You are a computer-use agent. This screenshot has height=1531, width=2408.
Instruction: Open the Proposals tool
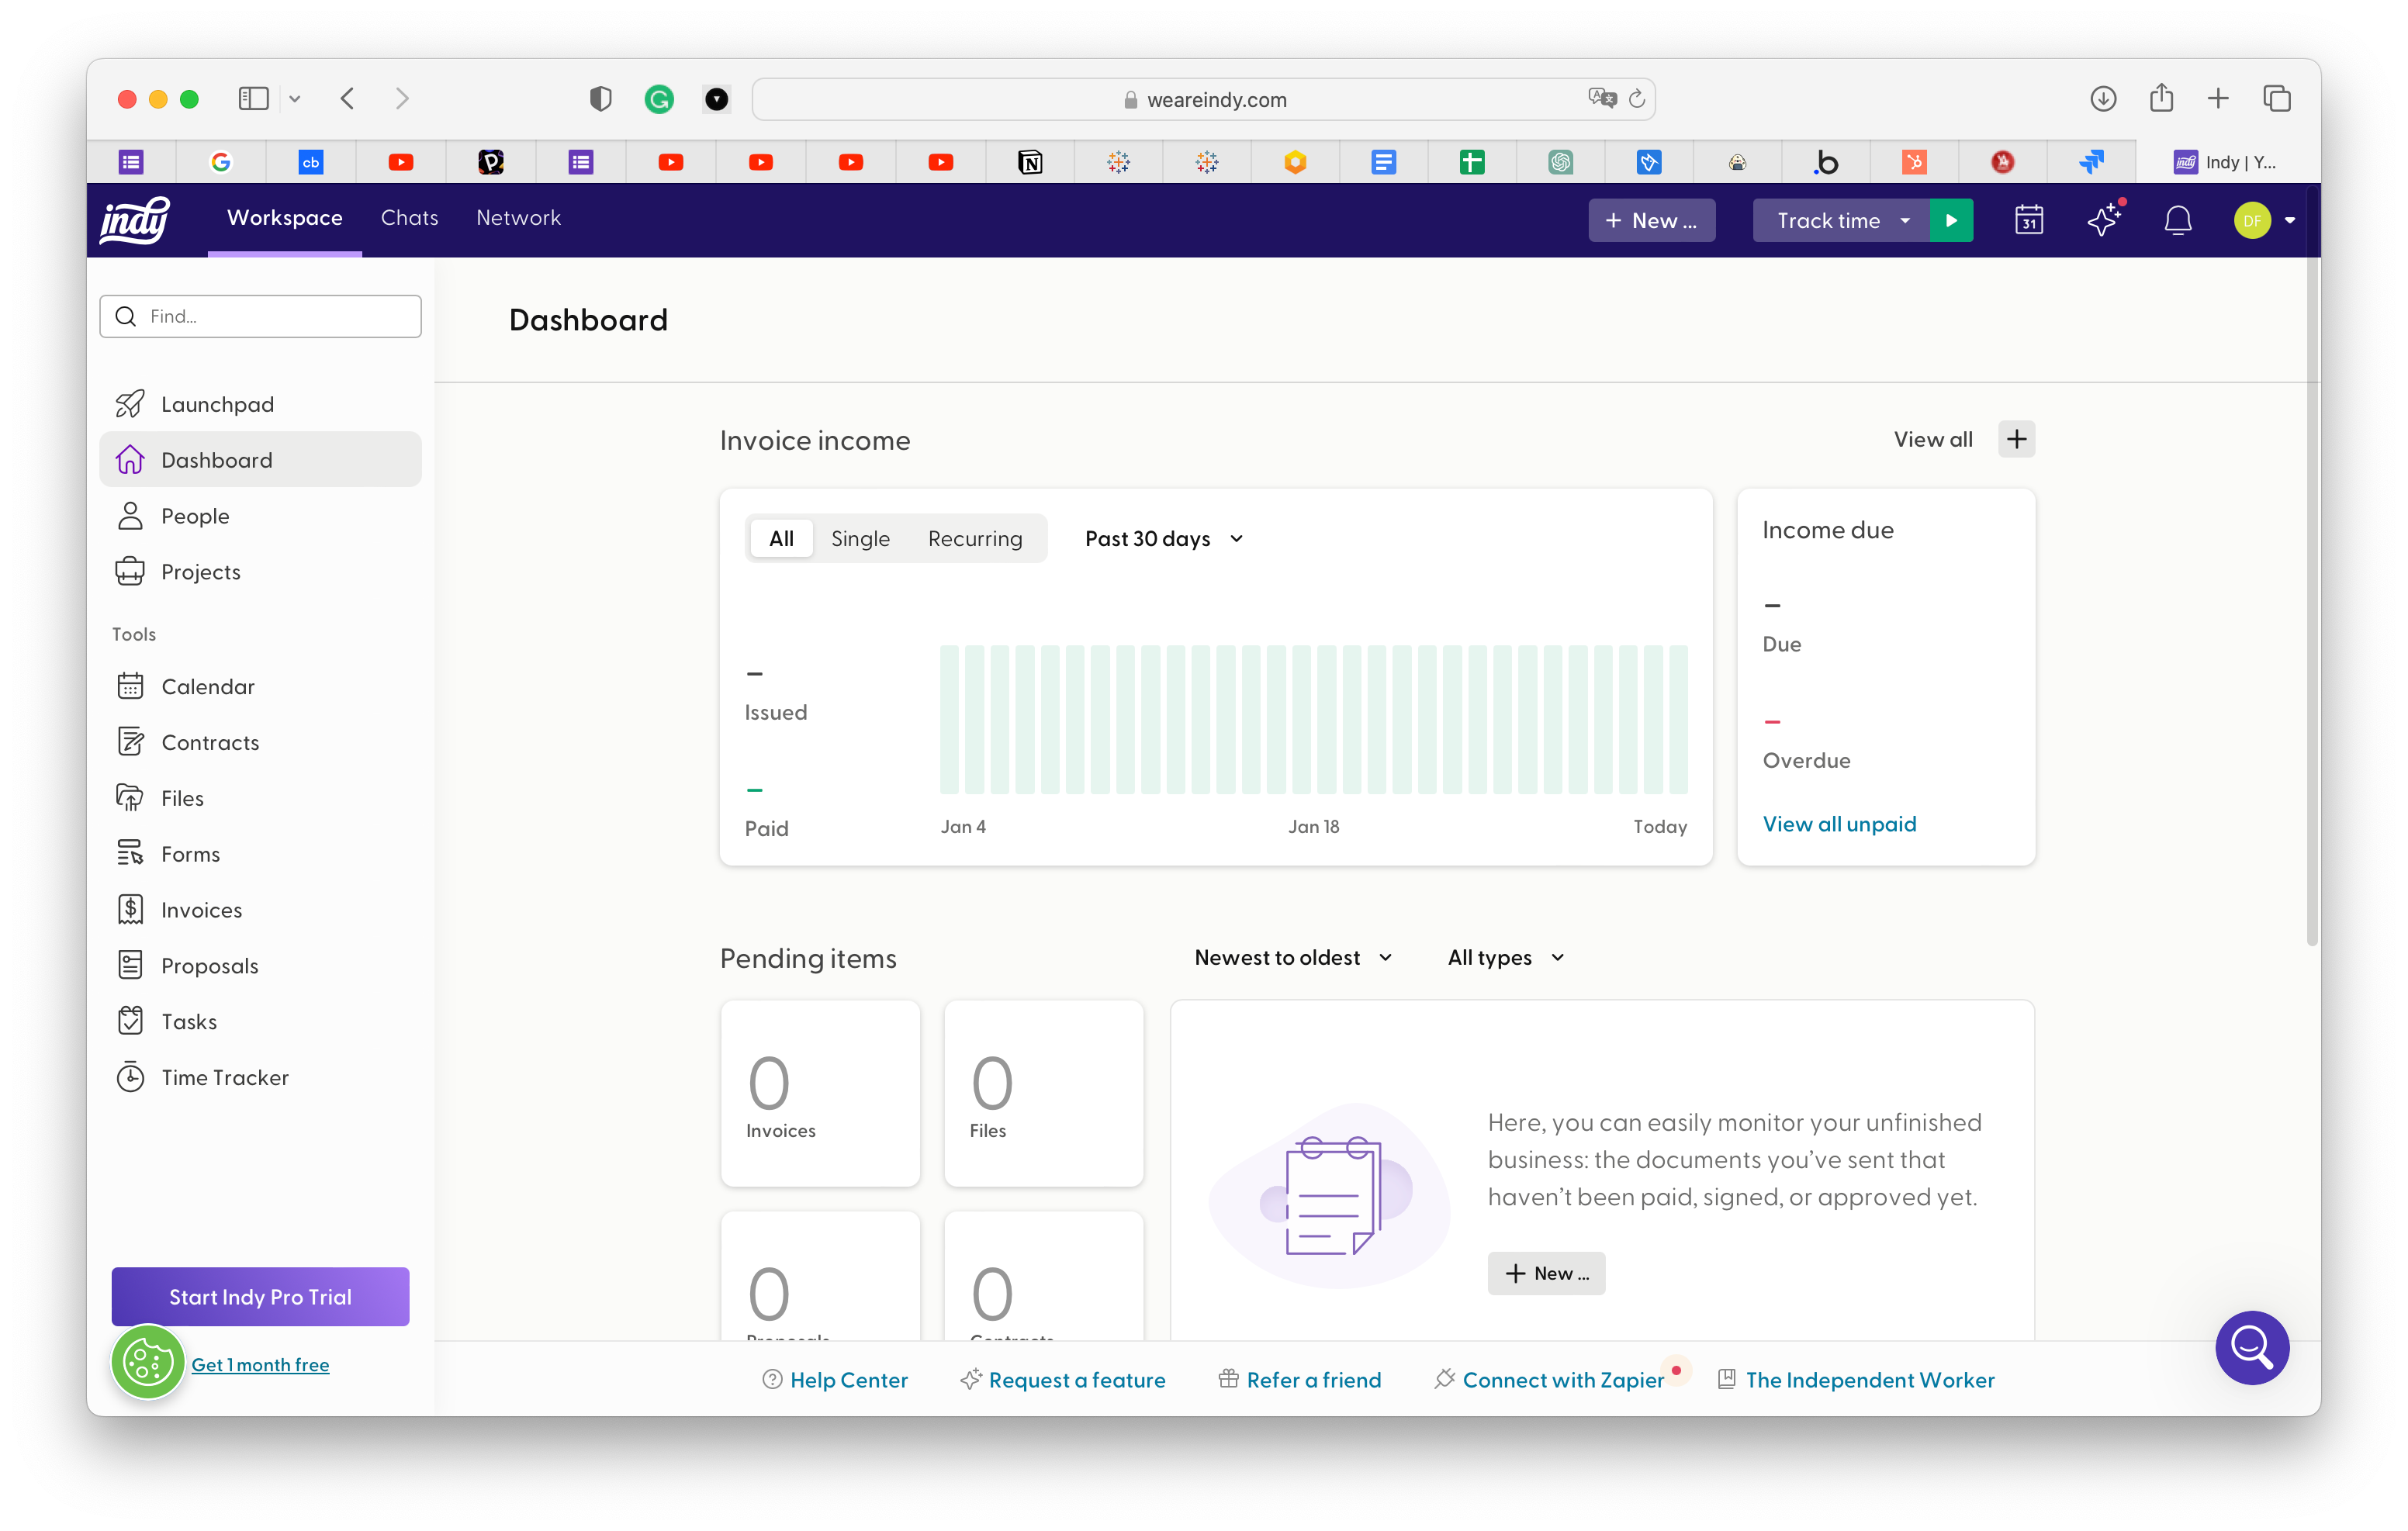point(210,965)
